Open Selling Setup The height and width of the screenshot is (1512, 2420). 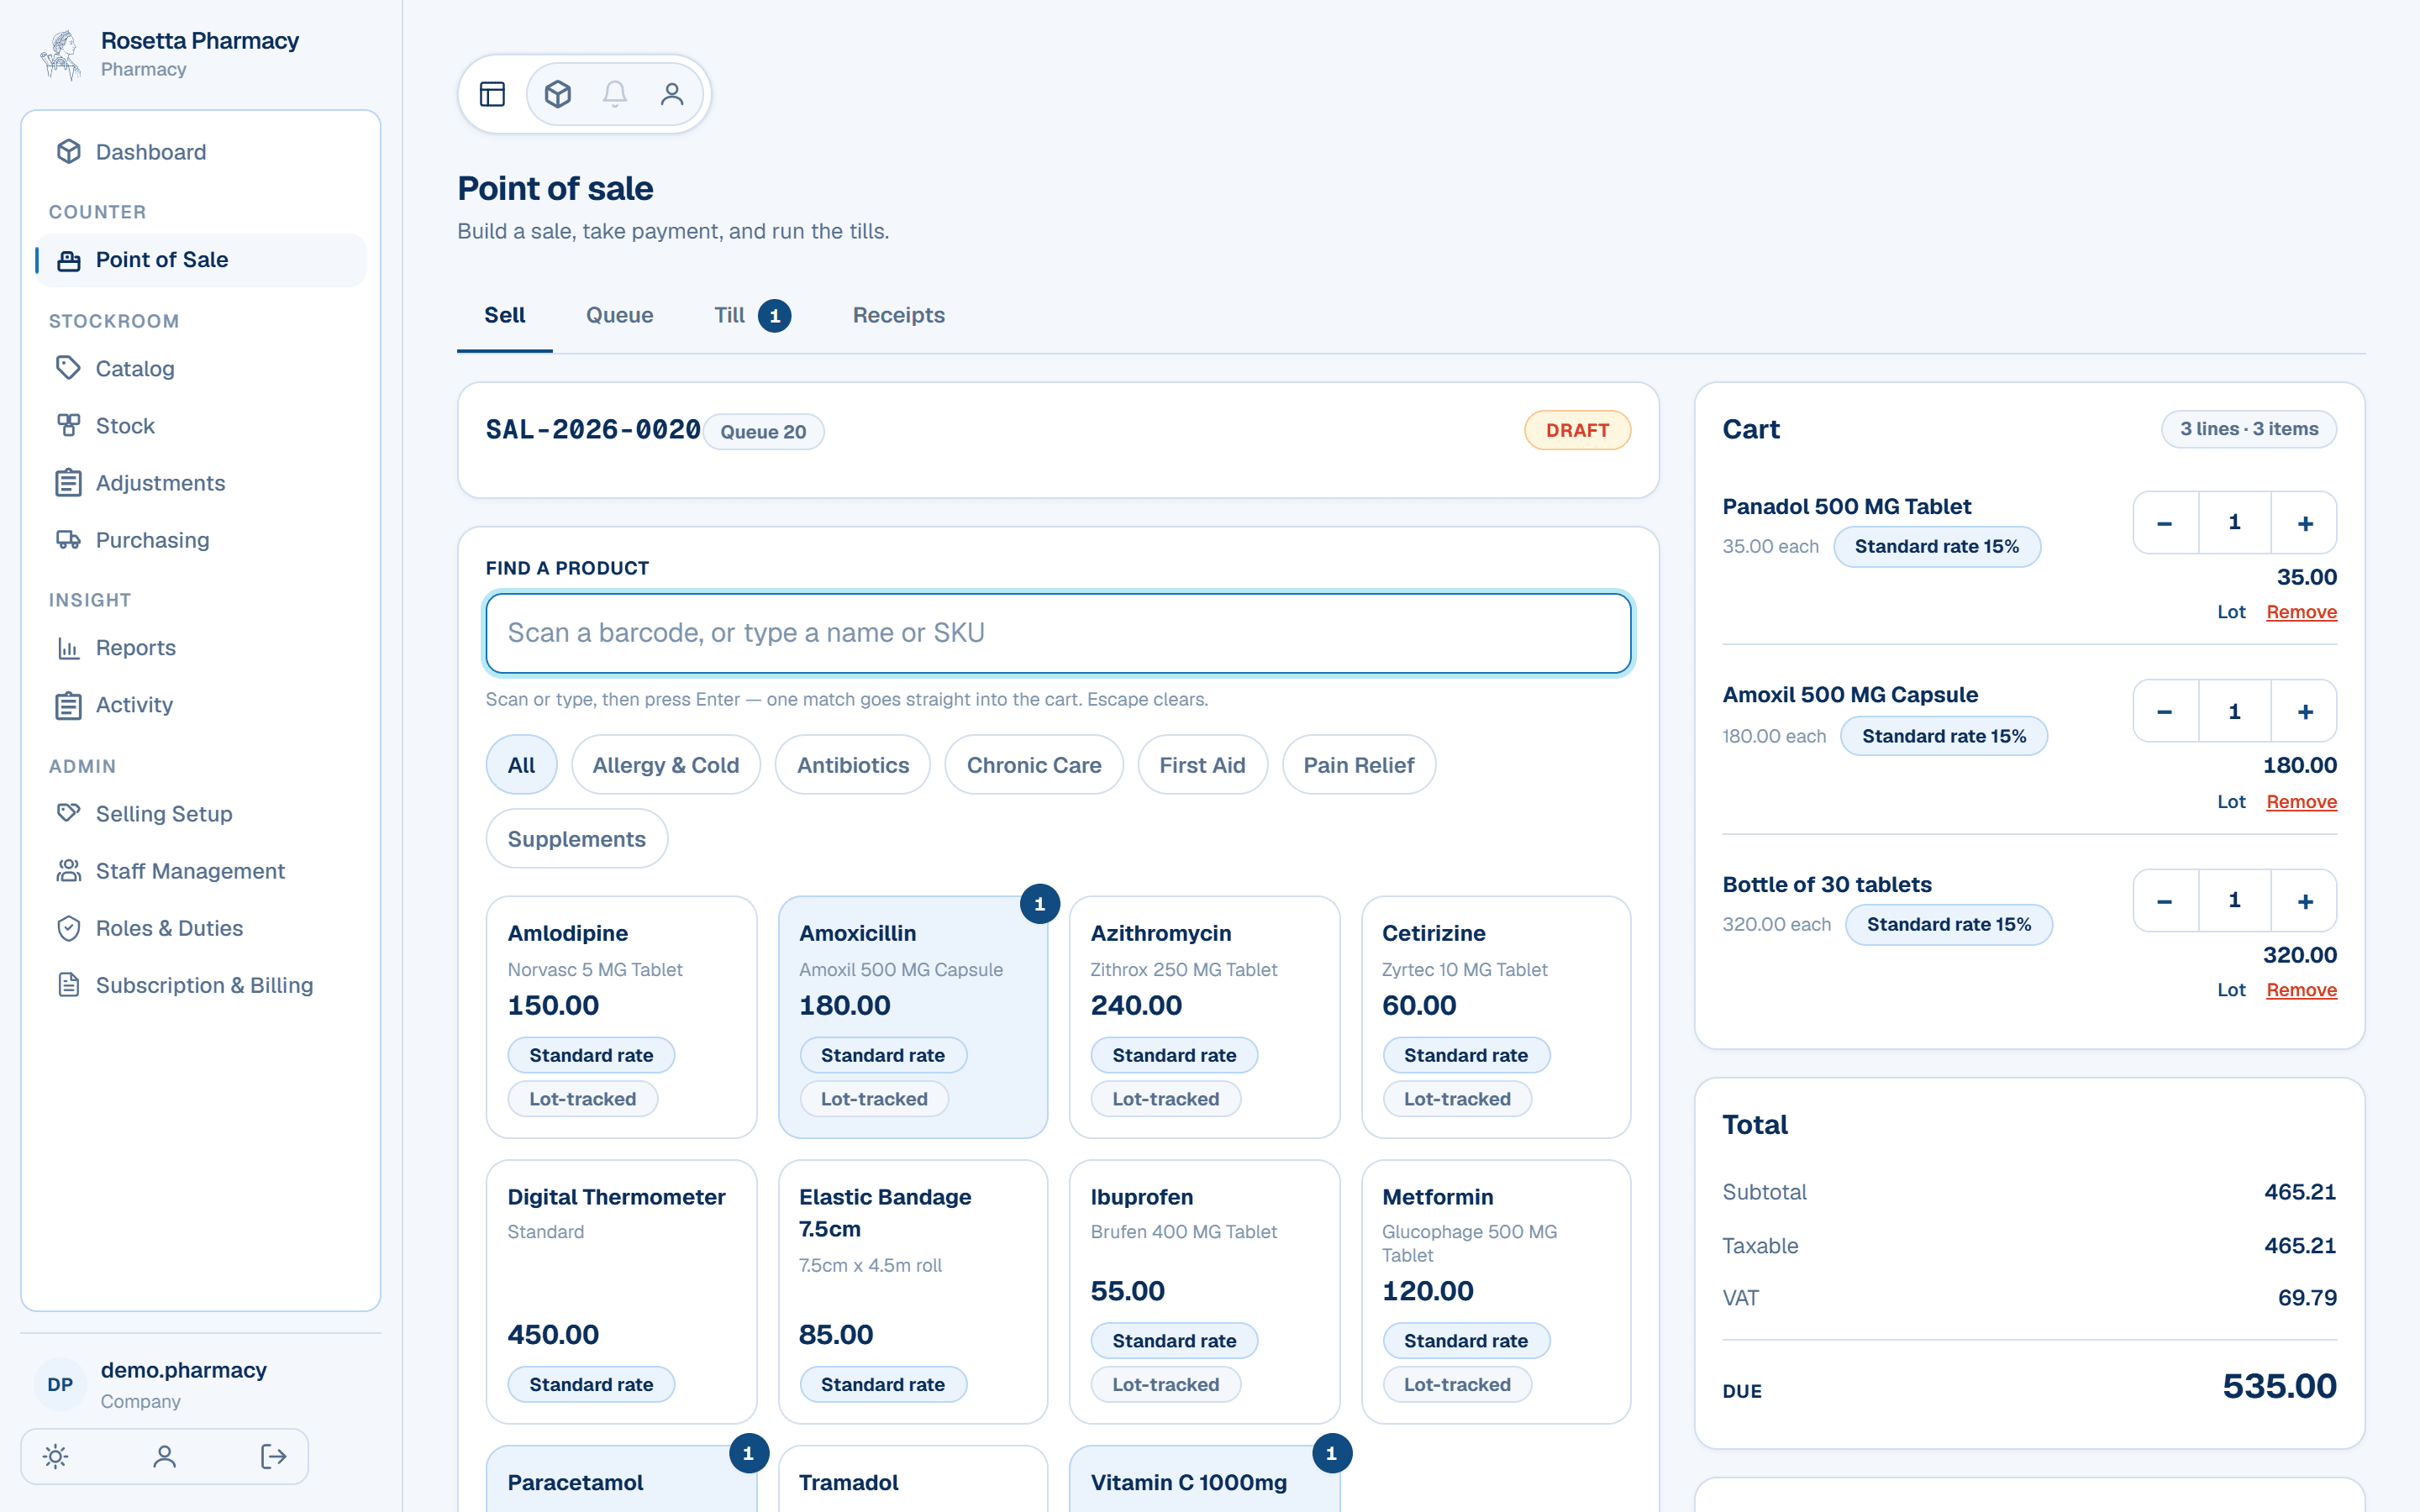tap(201, 814)
